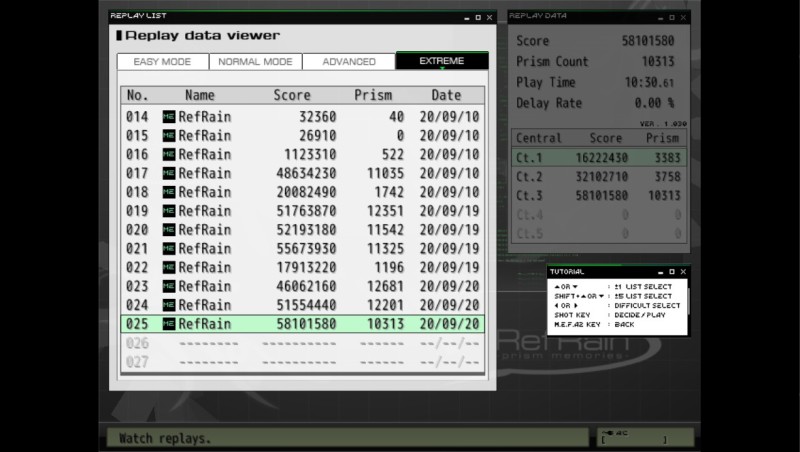Click the ME icon in row 025
Viewport: 800px width, 452px height.
pos(169,324)
